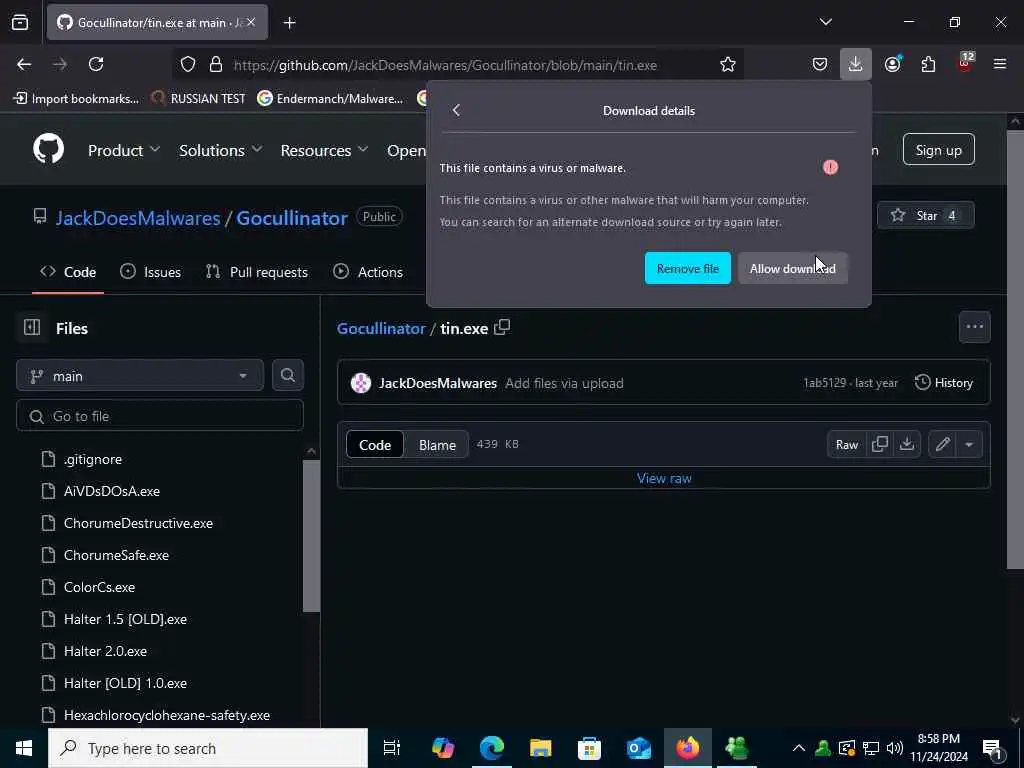The width and height of the screenshot is (1024, 768).
Task: Open the Pocket save icon
Action: [x=820, y=64]
